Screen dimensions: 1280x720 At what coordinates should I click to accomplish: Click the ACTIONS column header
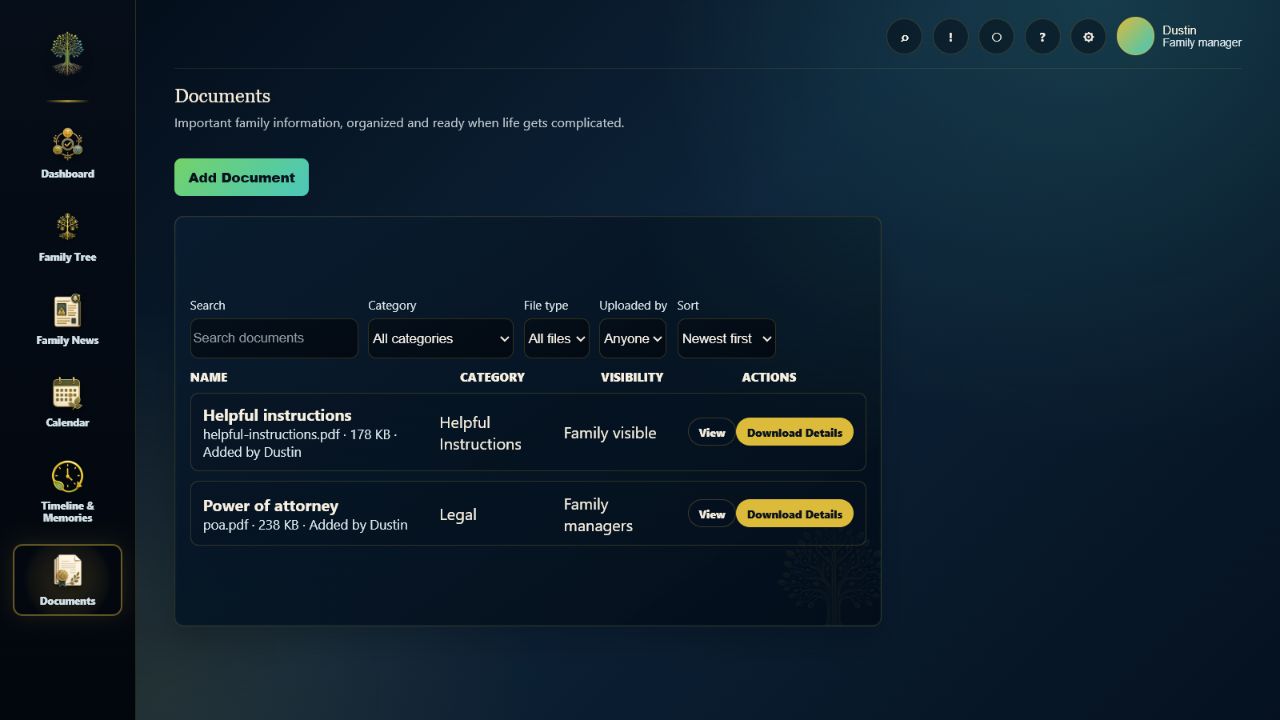[768, 377]
